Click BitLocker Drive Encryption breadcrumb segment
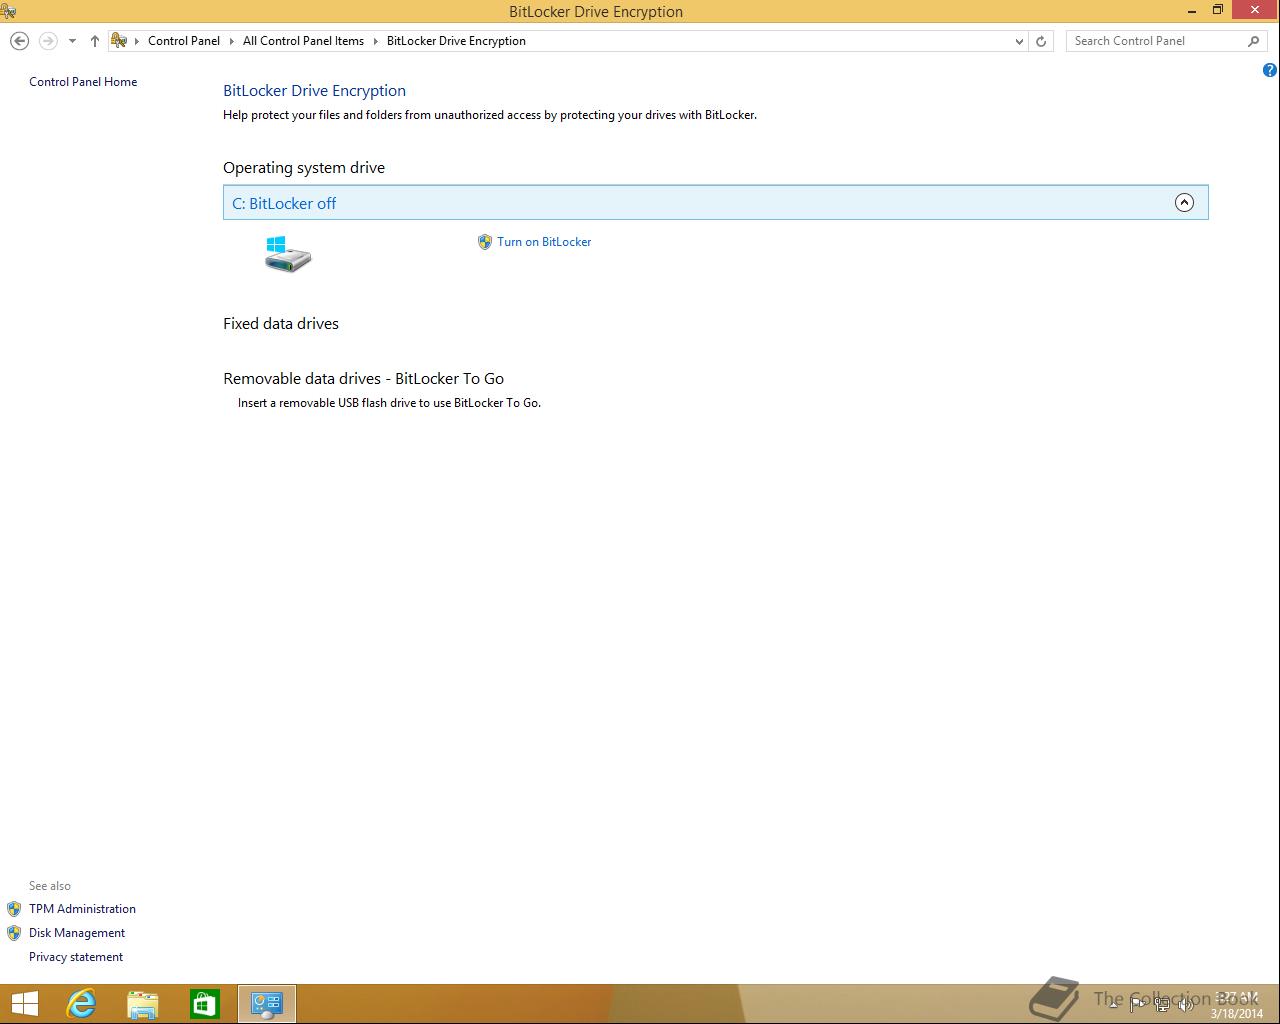1280x1024 pixels. click(x=456, y=41)
